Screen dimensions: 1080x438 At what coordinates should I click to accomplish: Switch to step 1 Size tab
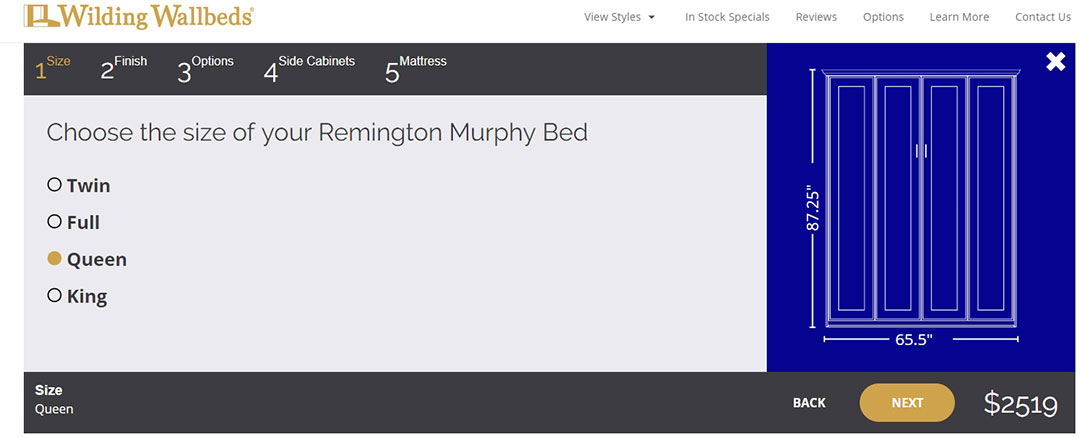point(53,68)
